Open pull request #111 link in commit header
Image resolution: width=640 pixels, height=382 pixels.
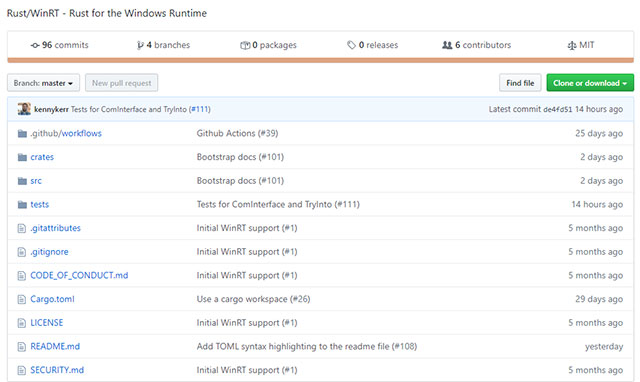coord(200,109)
